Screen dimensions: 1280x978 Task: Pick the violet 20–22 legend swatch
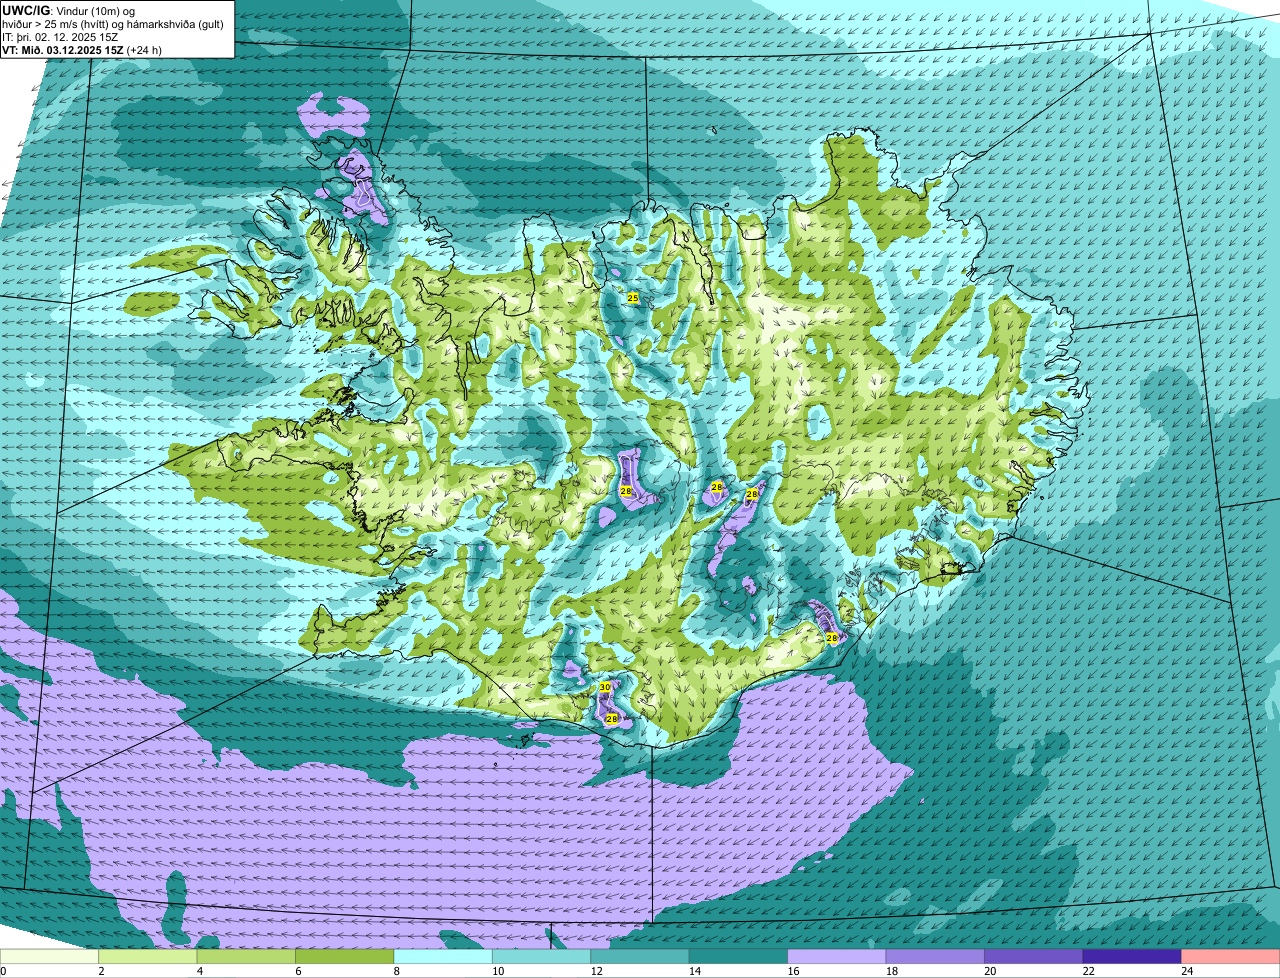tap(1034, 957)
